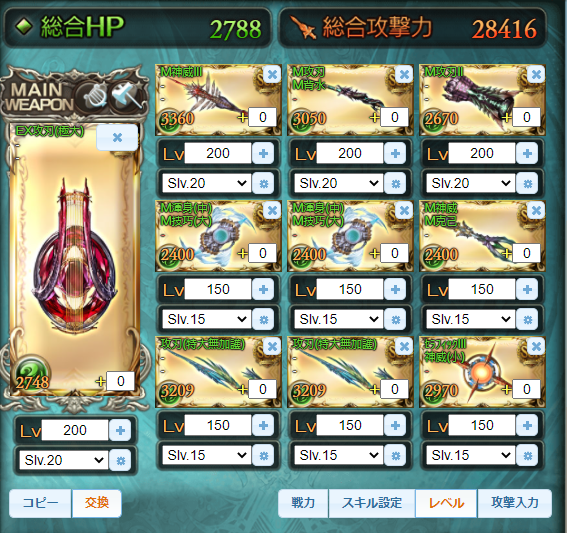Switch to the レベル tab

[x=446, y=503]
